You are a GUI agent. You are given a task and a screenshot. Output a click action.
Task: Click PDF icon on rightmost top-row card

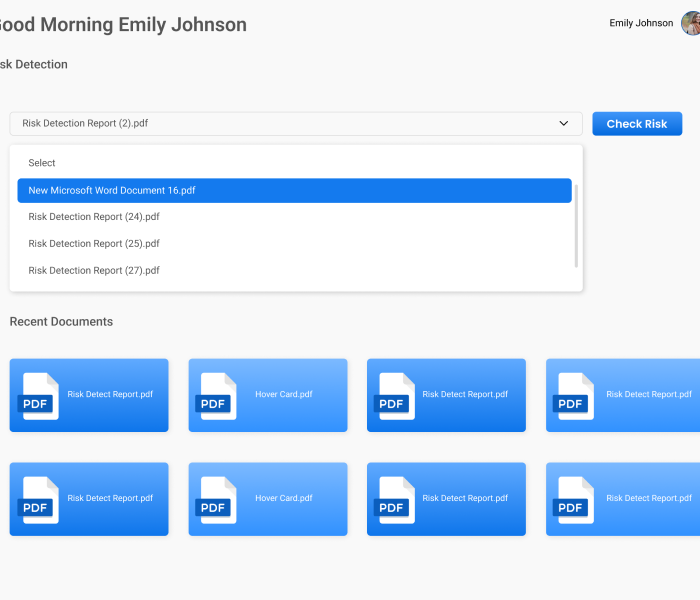pos(573,396)
